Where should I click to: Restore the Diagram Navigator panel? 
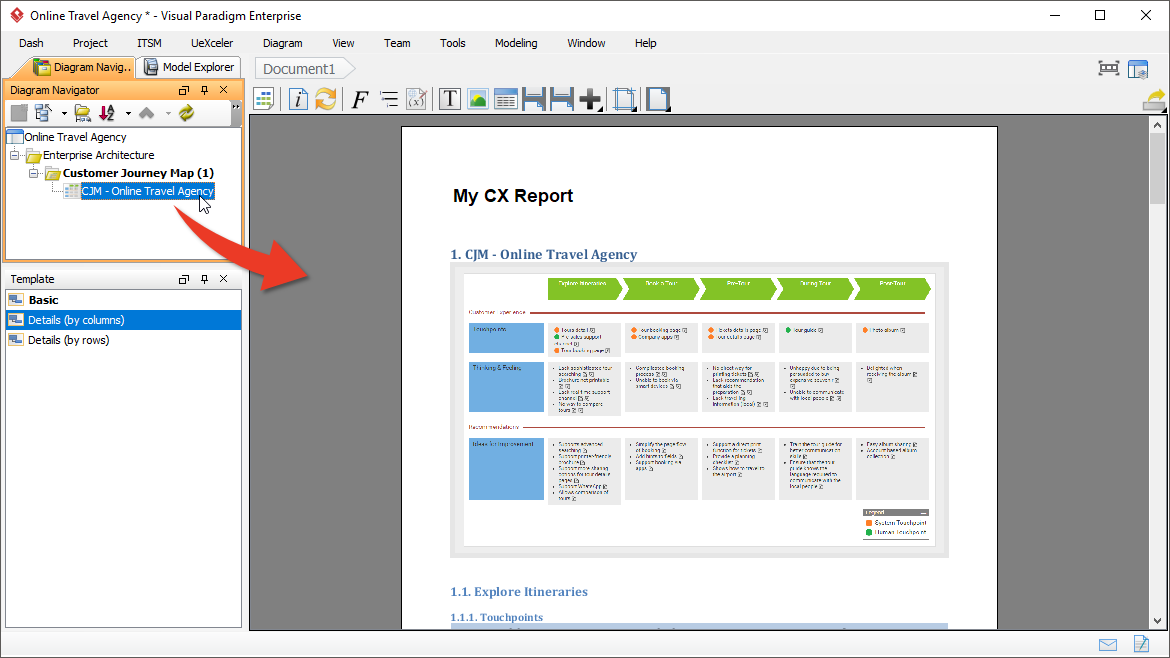184,90
